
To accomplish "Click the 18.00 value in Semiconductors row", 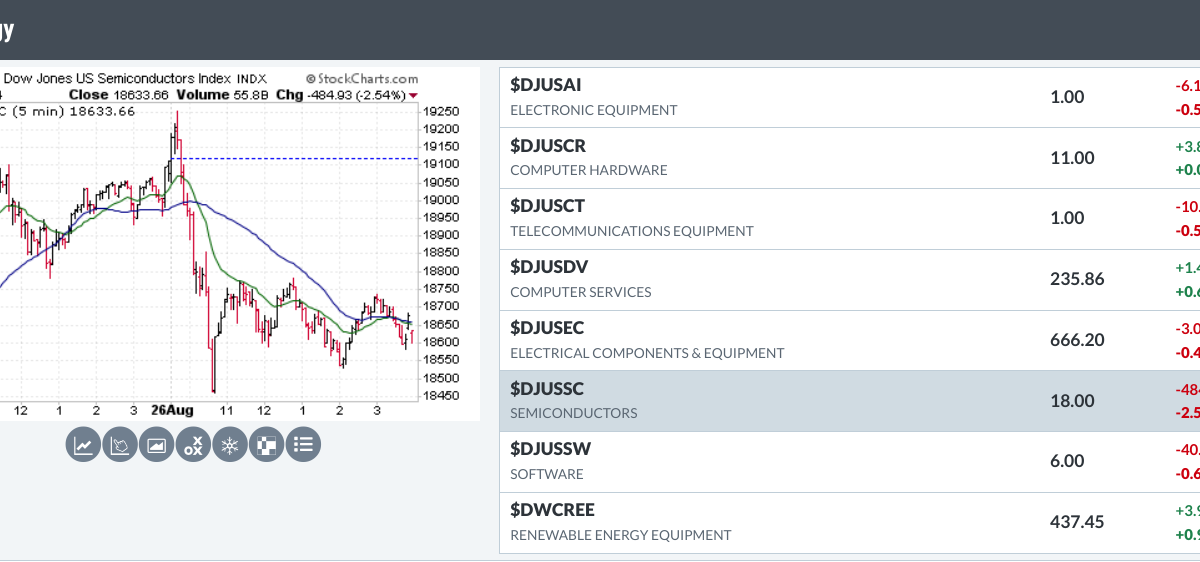I will coord(1072,401).
